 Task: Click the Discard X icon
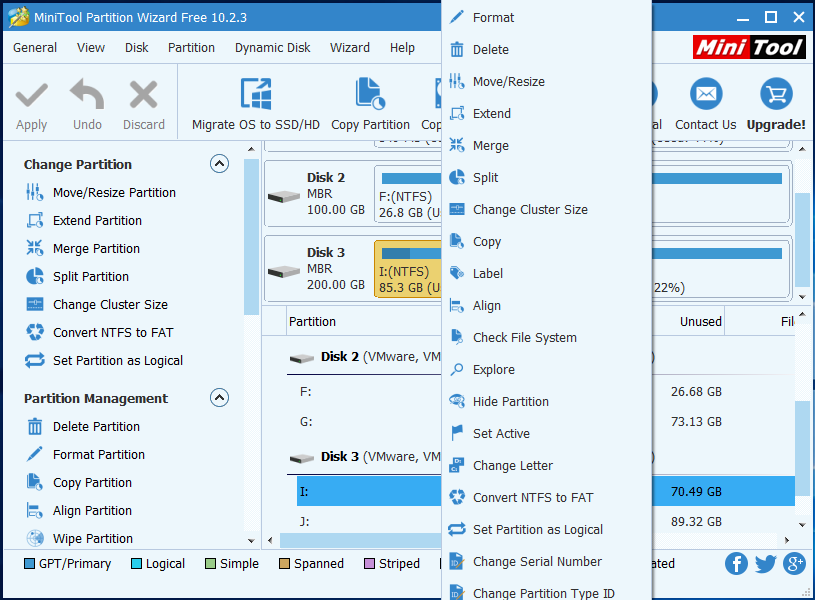click(x=143, y=94)
